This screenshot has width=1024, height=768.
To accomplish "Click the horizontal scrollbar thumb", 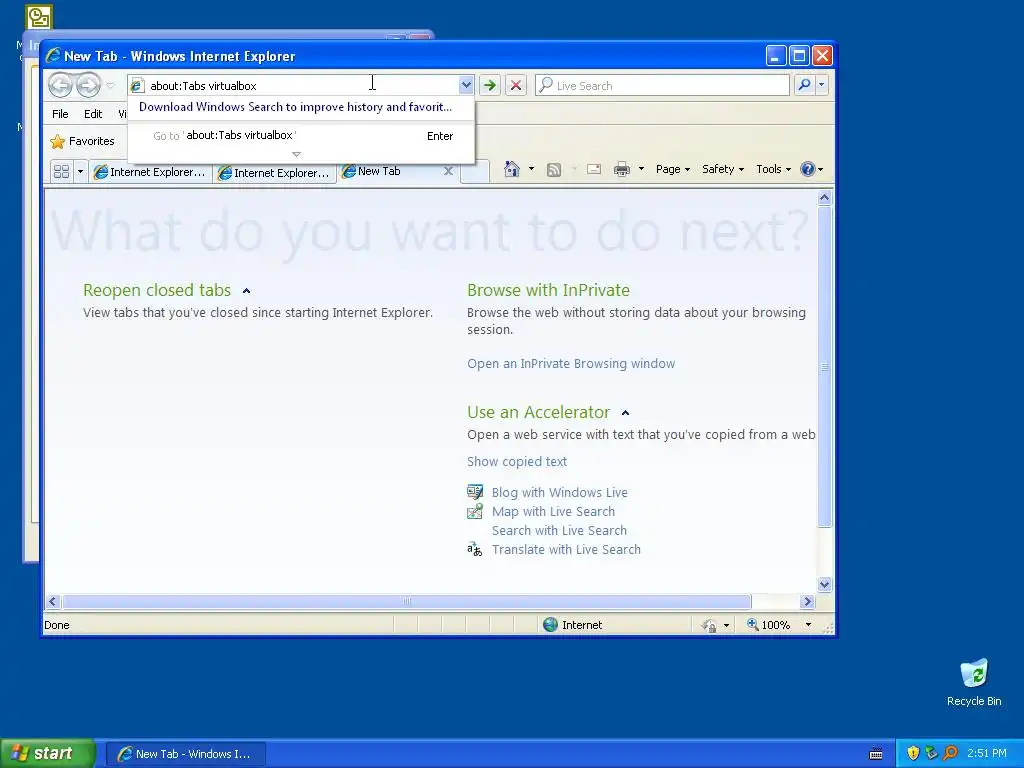I will click(x=407, y=601).
